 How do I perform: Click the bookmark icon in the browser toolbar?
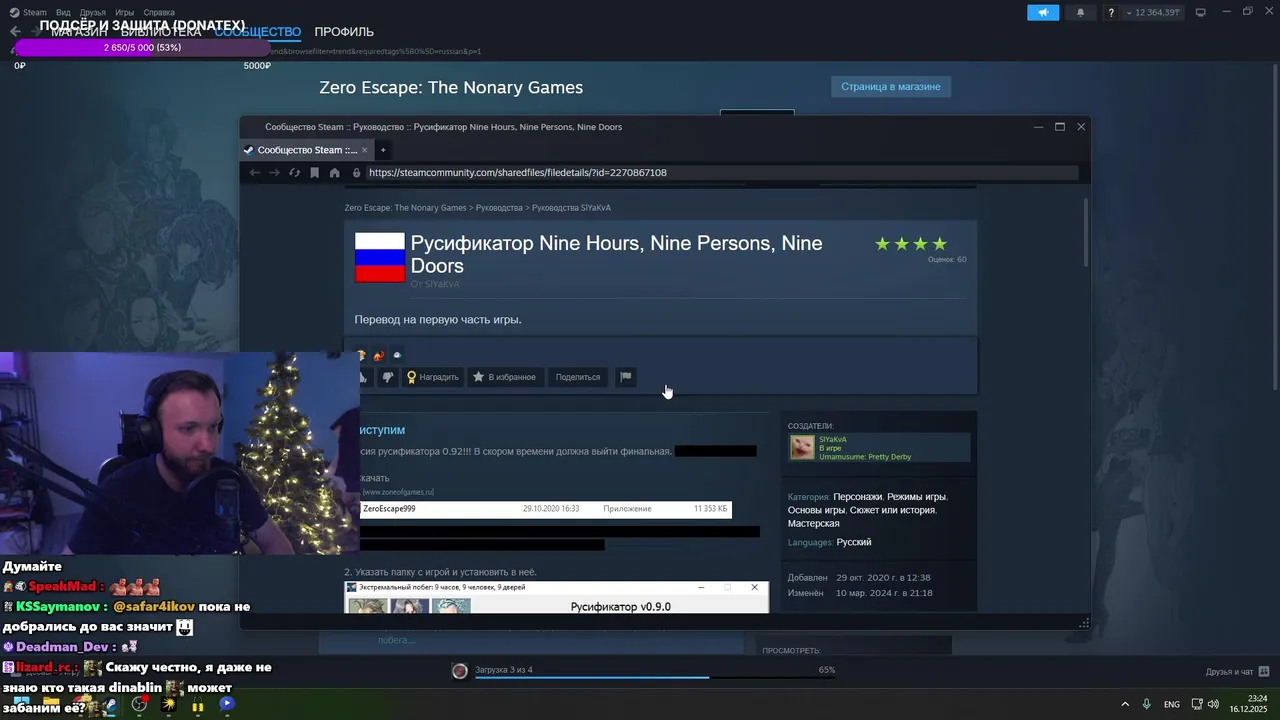click(314, 173)
